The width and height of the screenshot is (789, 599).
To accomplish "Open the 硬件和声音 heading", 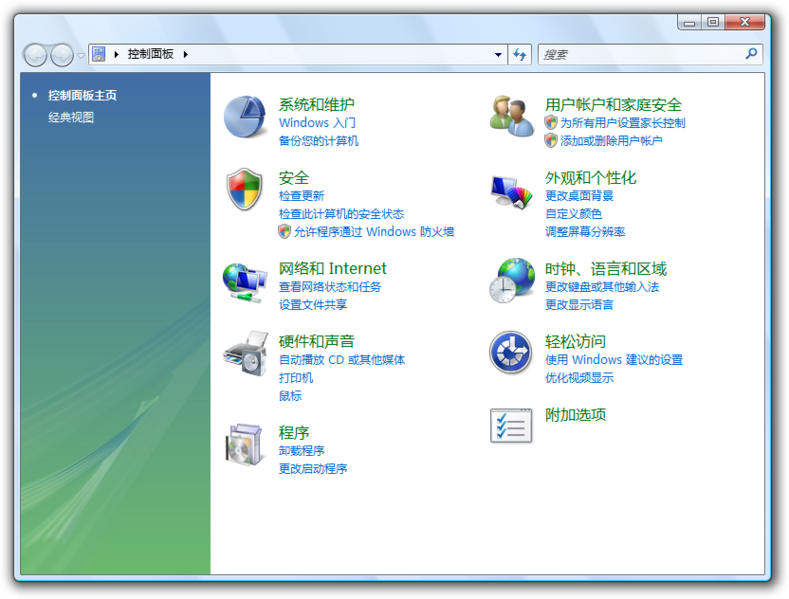I will pyautogui.click(x=317, y=341).
